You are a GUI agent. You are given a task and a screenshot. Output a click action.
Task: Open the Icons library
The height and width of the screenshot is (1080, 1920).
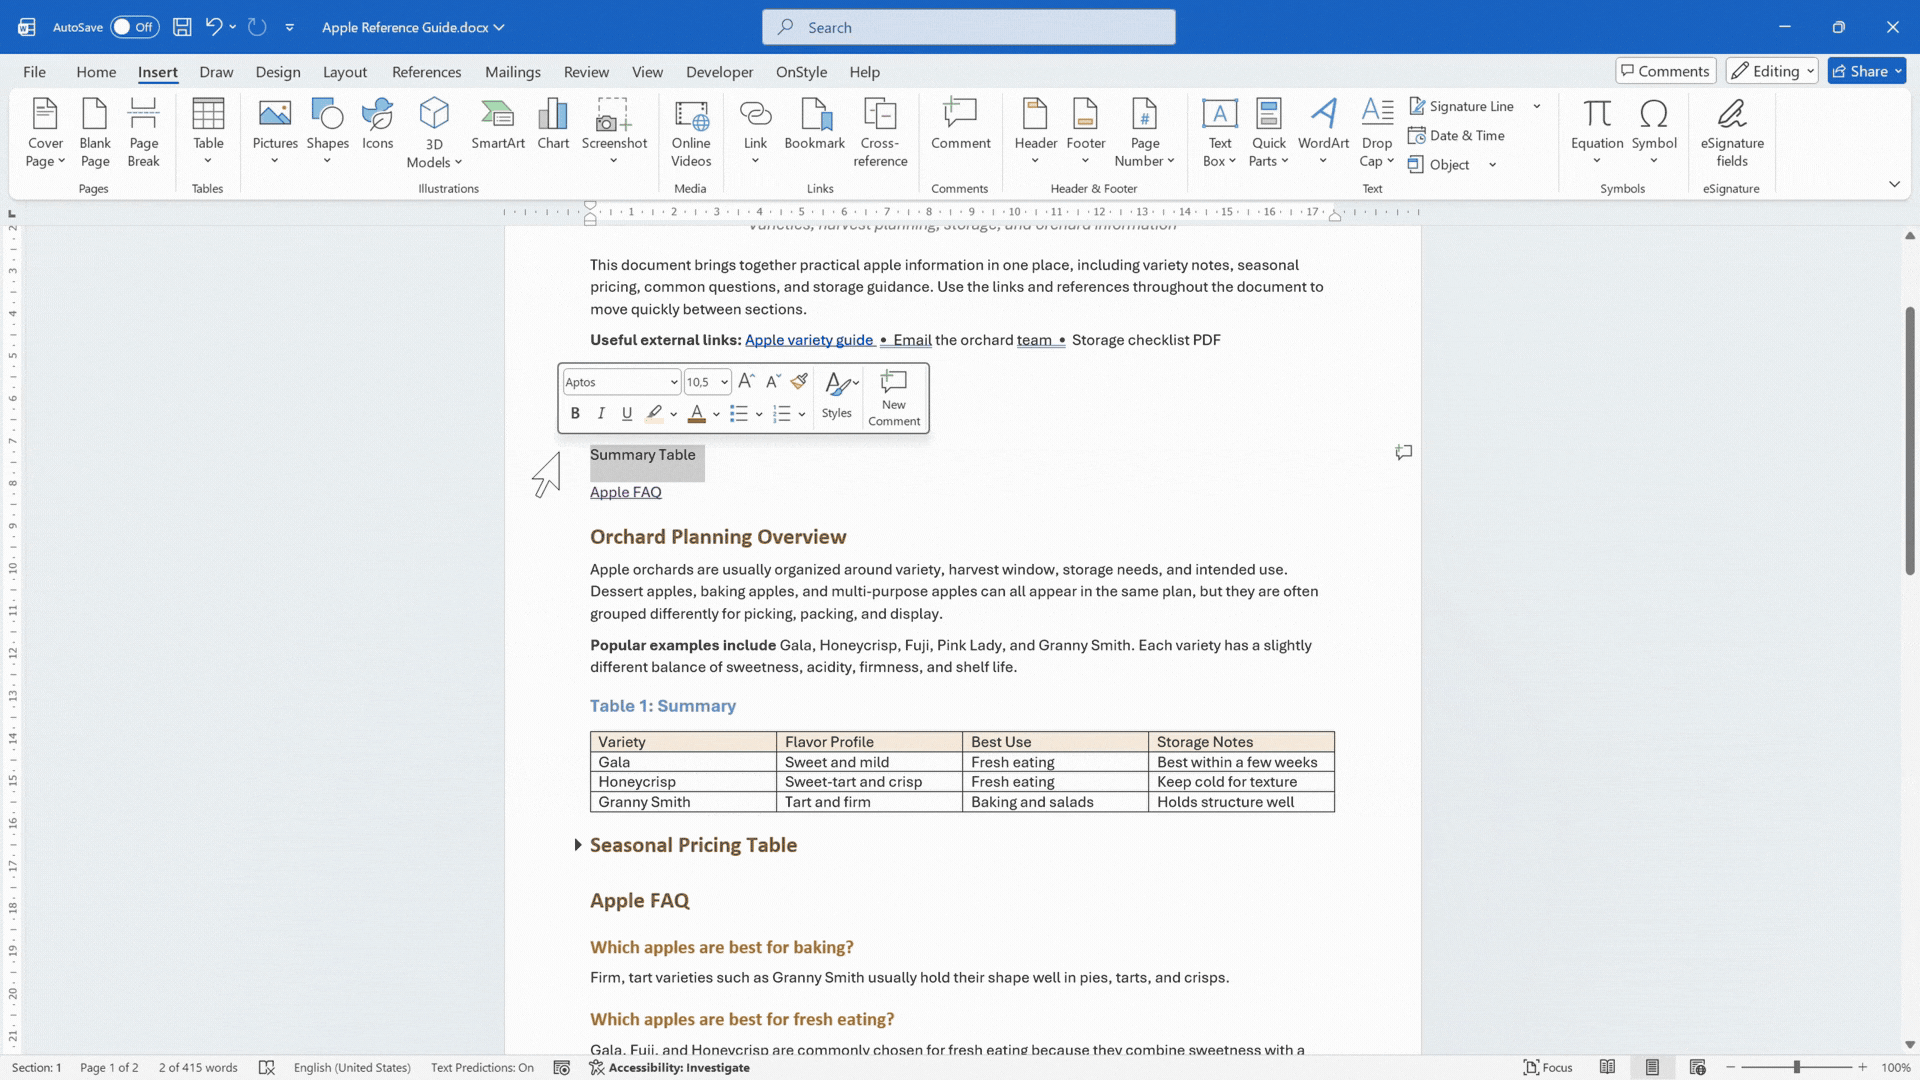377,125
